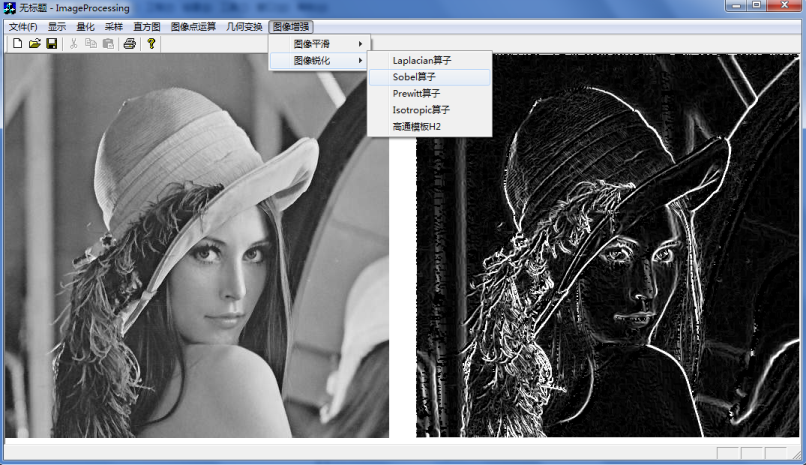The height and width of the screenshot is (465, 806).
Task: Open the 直方图 menu
Action: click(x=146, y=27)
